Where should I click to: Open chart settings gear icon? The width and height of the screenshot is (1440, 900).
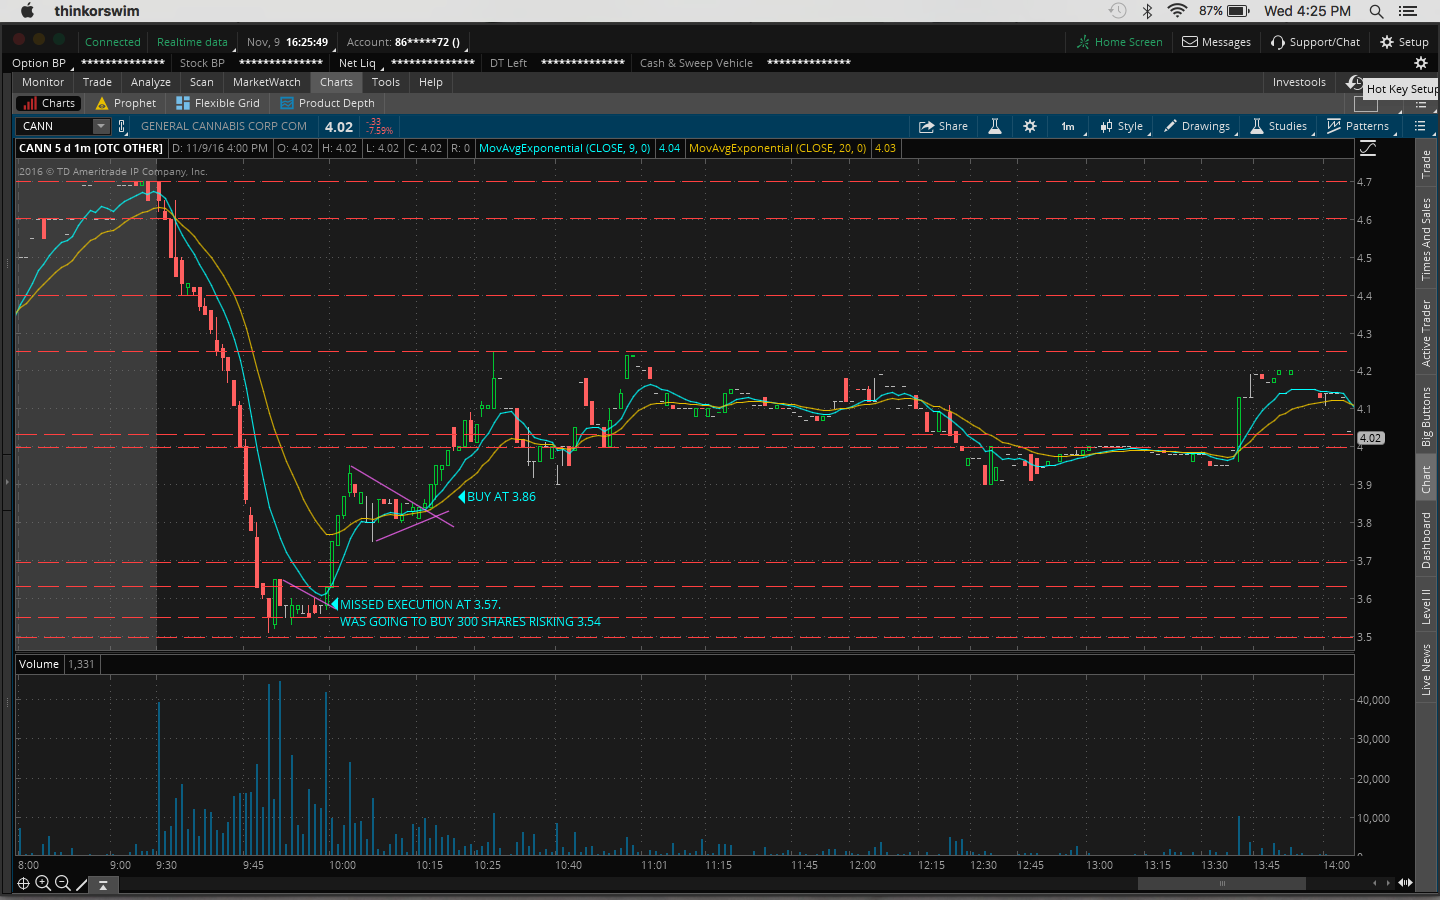pos(1030,126)
